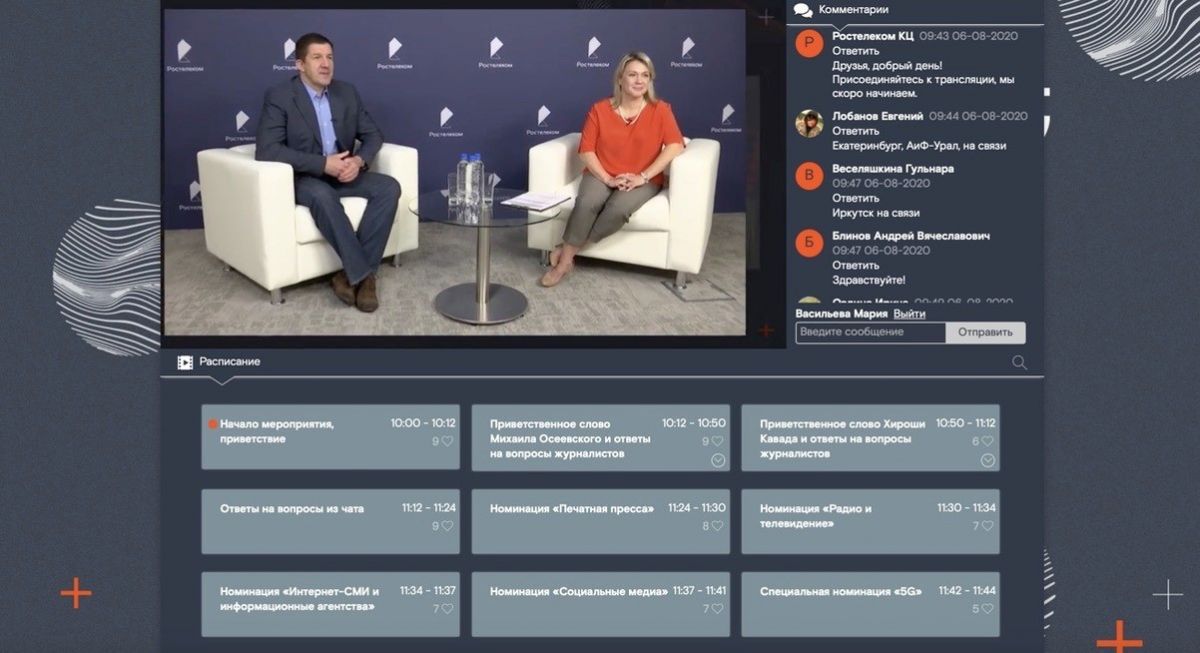This screenshot has height=653, width=1200.
Task: Click the speech bubbles icon beside Комментарии
Action: [802, 10]
